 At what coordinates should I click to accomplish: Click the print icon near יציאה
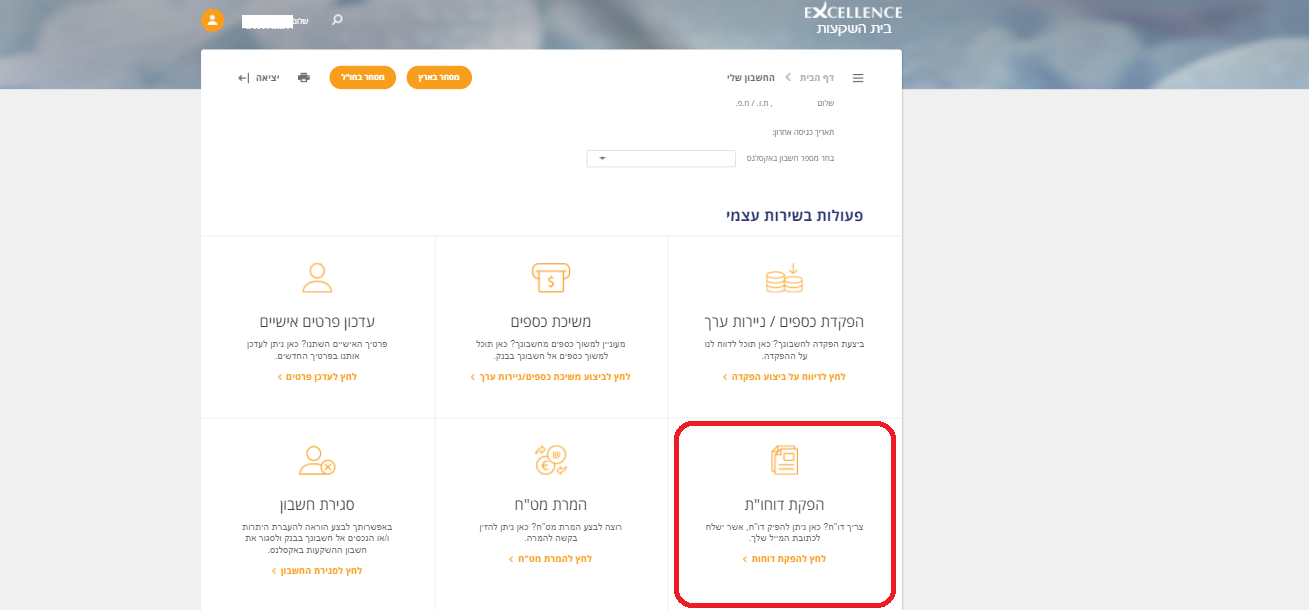pos(303,77)
